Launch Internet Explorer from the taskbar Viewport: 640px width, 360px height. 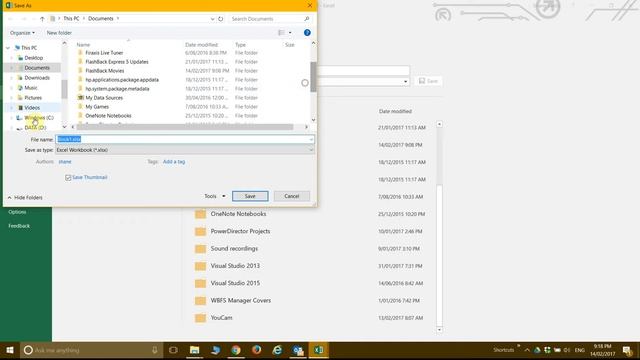click(x=278, y=350)
